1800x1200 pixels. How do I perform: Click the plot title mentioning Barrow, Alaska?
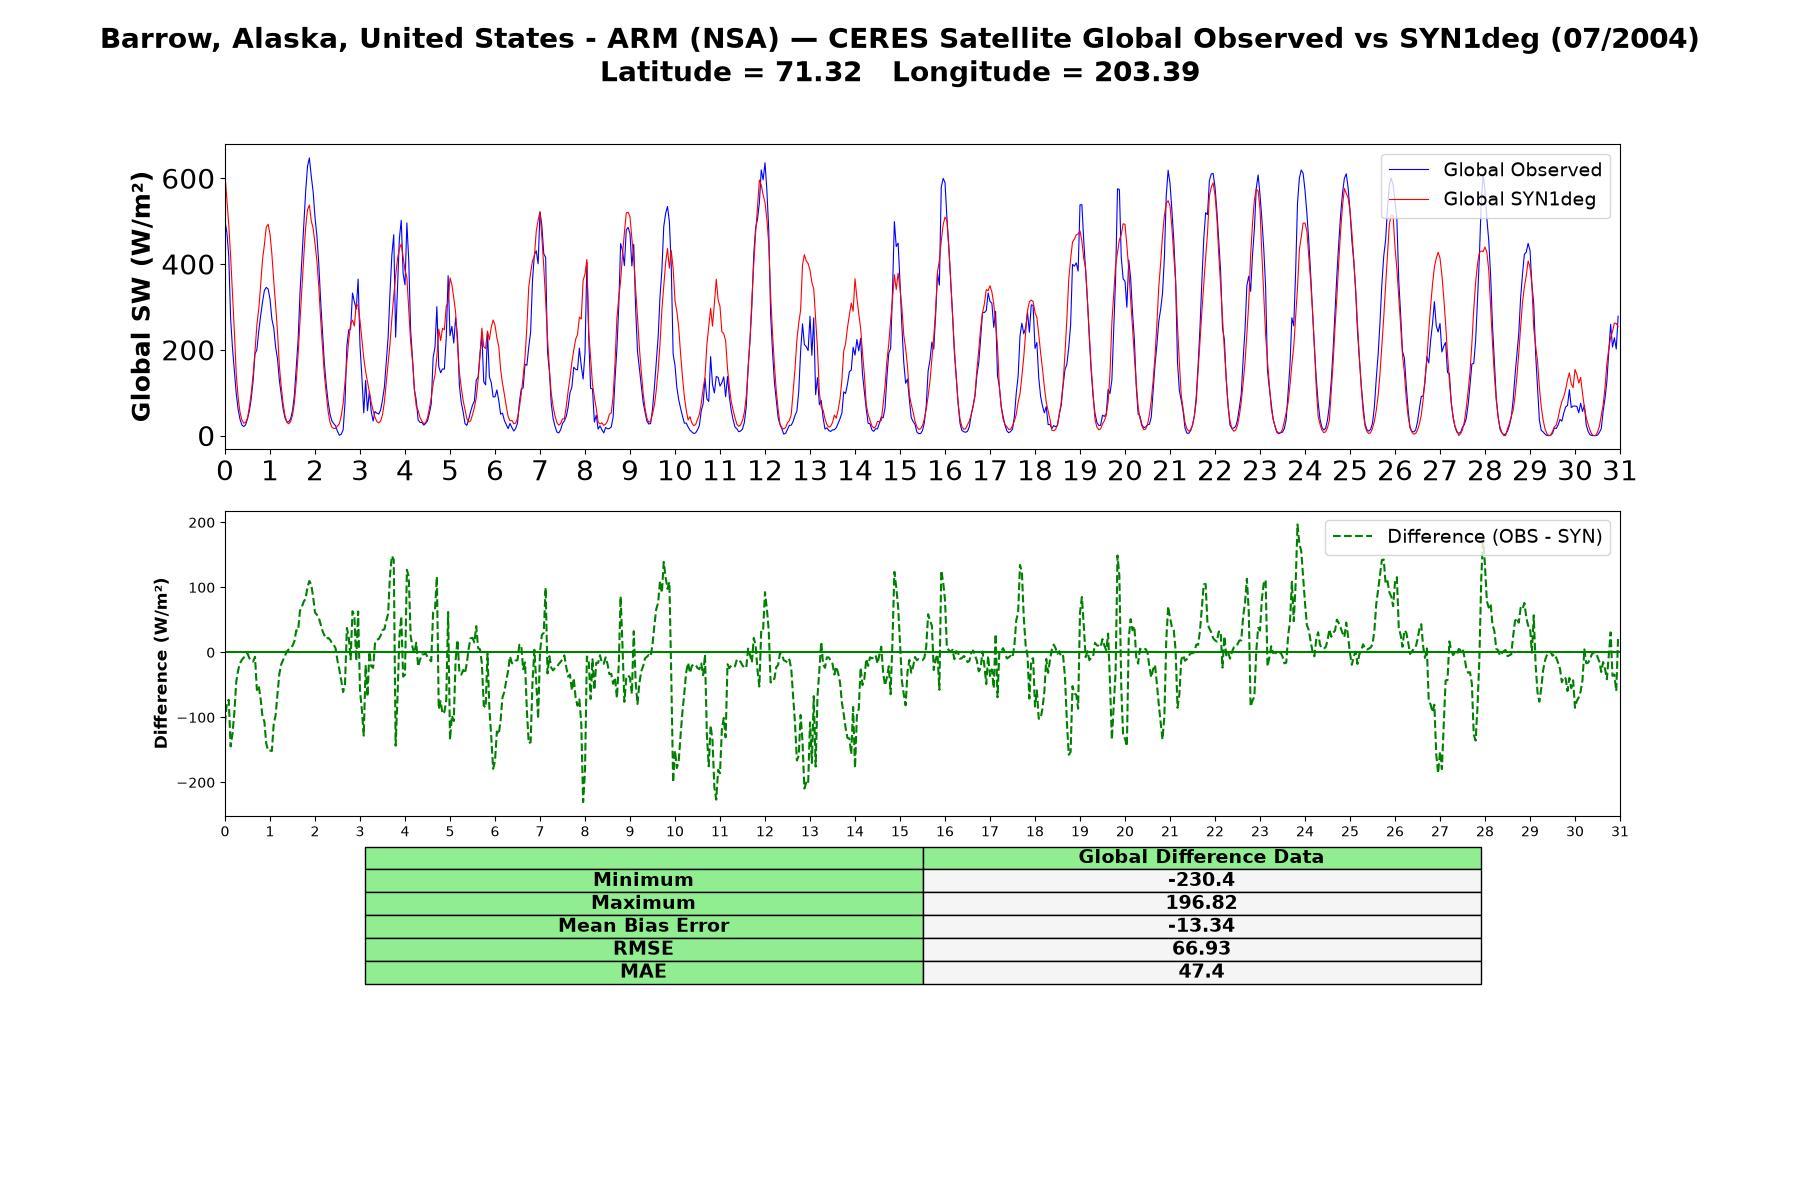(x=900, y=39)
